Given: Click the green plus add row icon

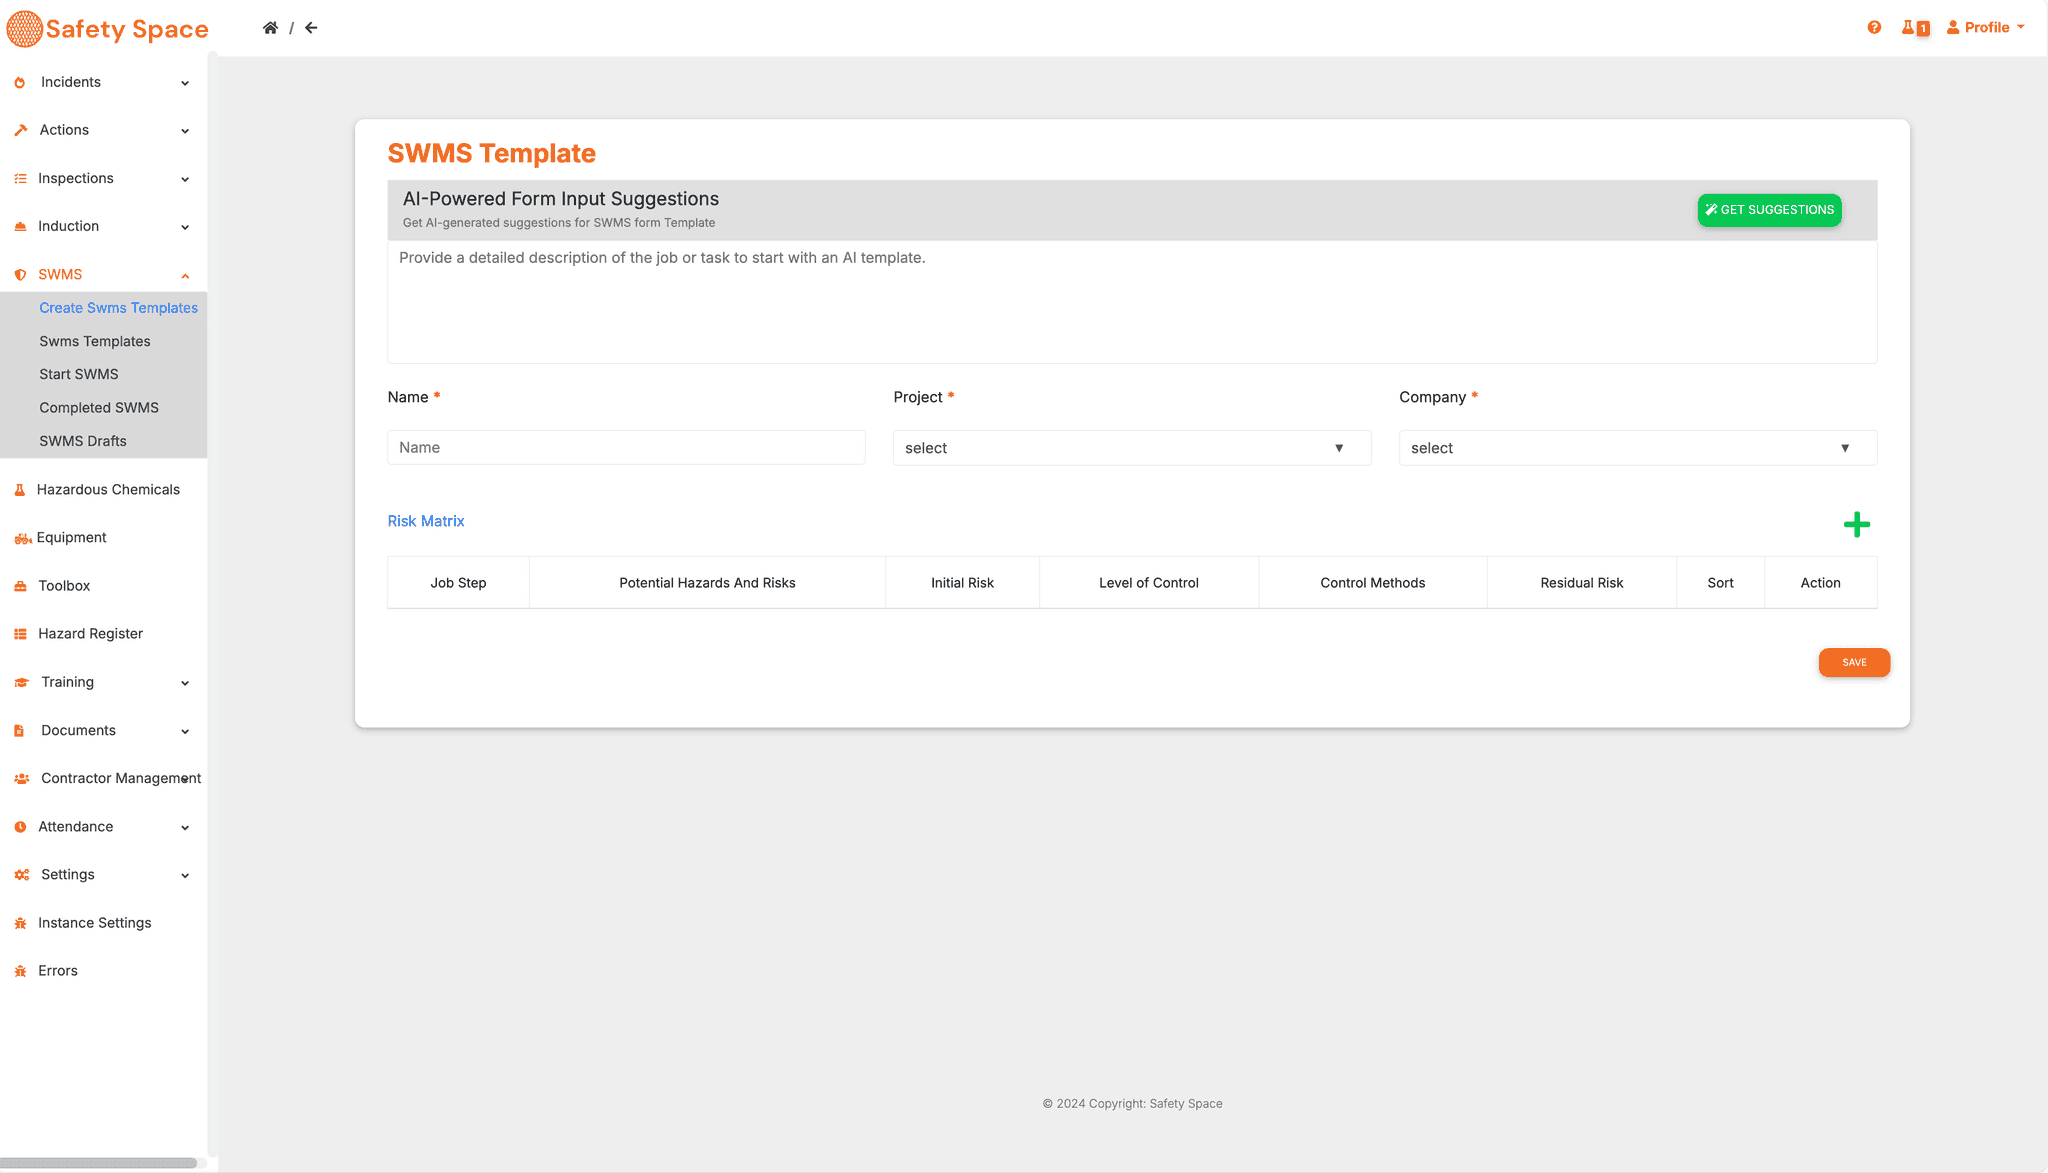Looking at the screenshot, I should 1857,525.
